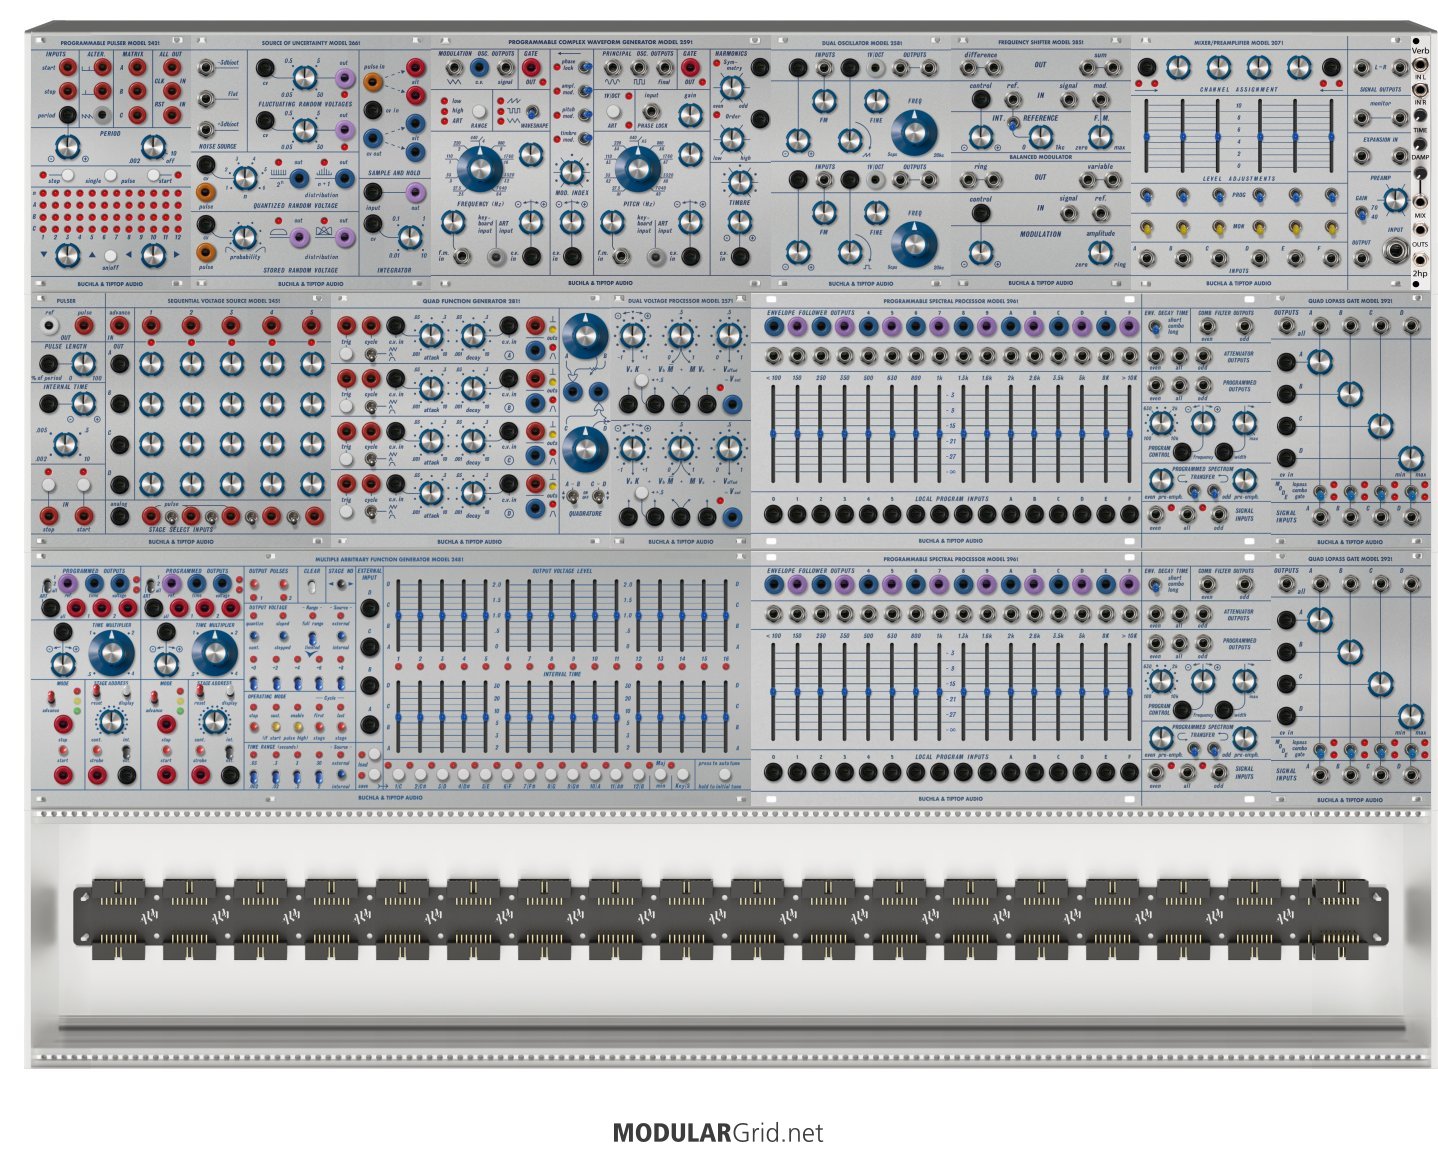Click channel D knob on upper Quad Lopass Gate

coord(1410,458)
